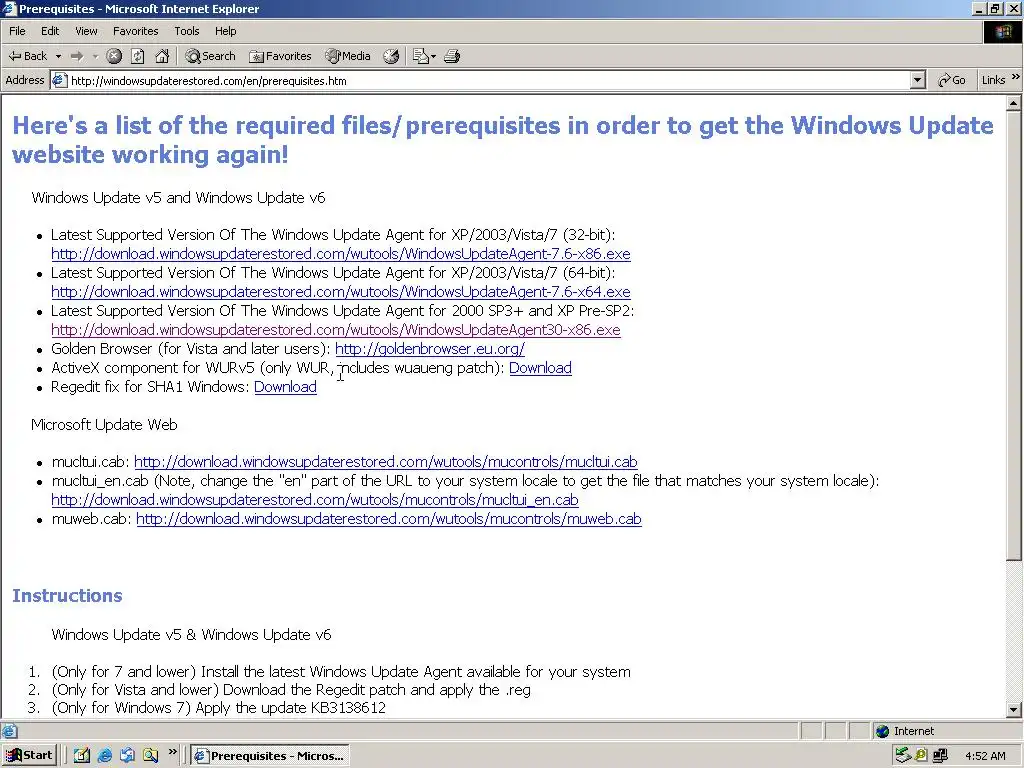Print the page with the printer icon
Screen dimensions: 1024x768
click(452, 56)
